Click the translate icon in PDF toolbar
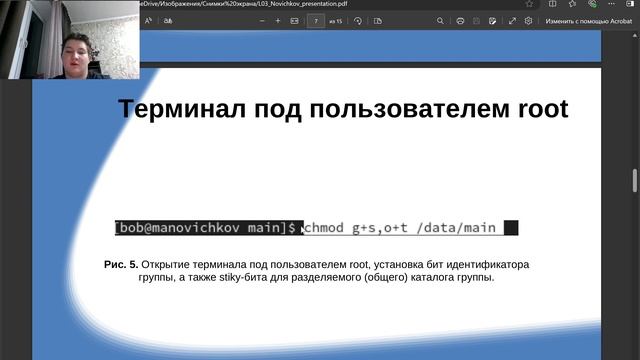640x360 pixels. point(168,21)
